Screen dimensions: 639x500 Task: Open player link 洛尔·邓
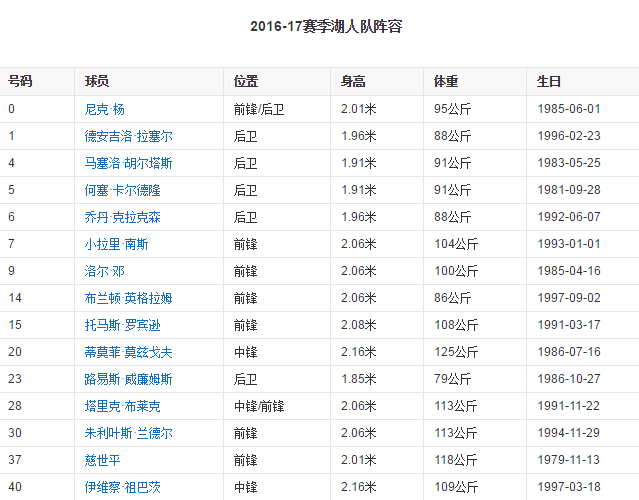[104, 271]
